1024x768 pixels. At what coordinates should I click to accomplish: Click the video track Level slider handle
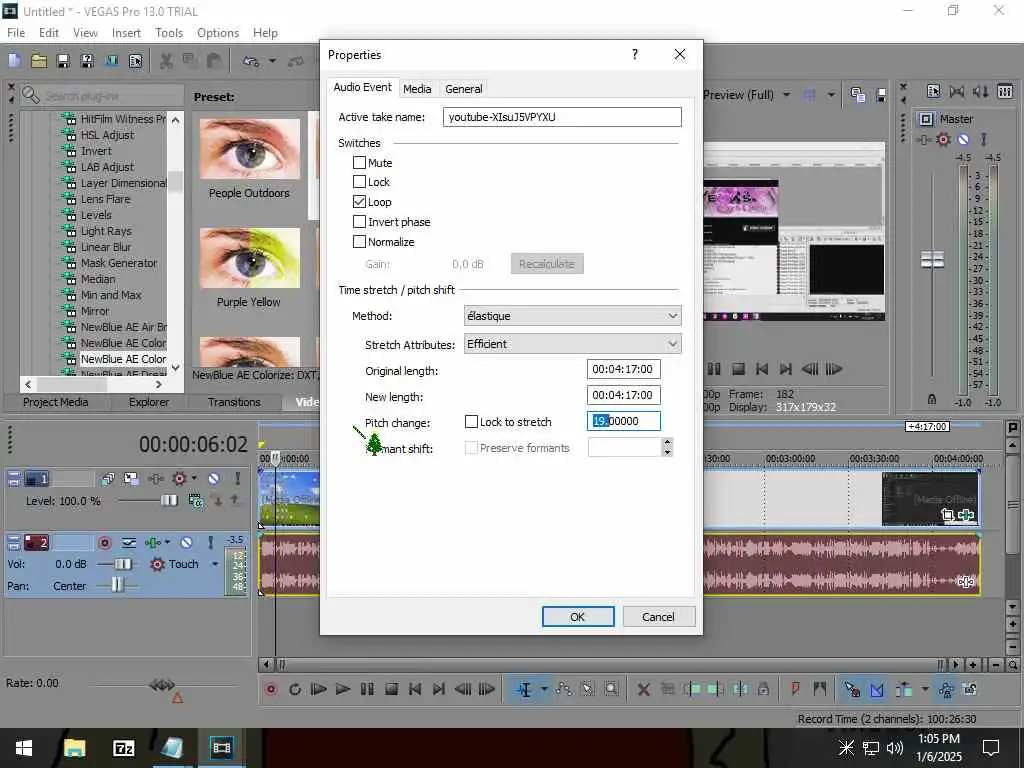click(x=168, y=501)
